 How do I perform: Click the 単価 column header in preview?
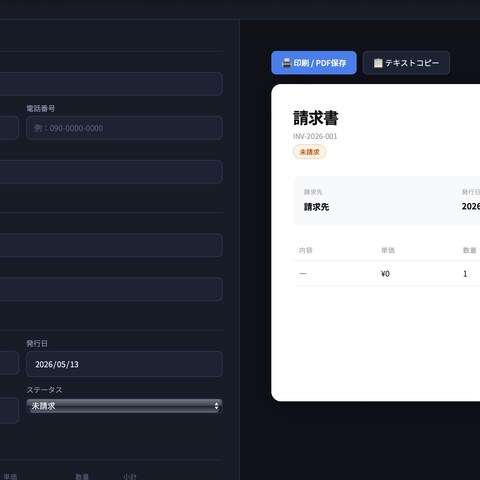[x=388, y=250]
